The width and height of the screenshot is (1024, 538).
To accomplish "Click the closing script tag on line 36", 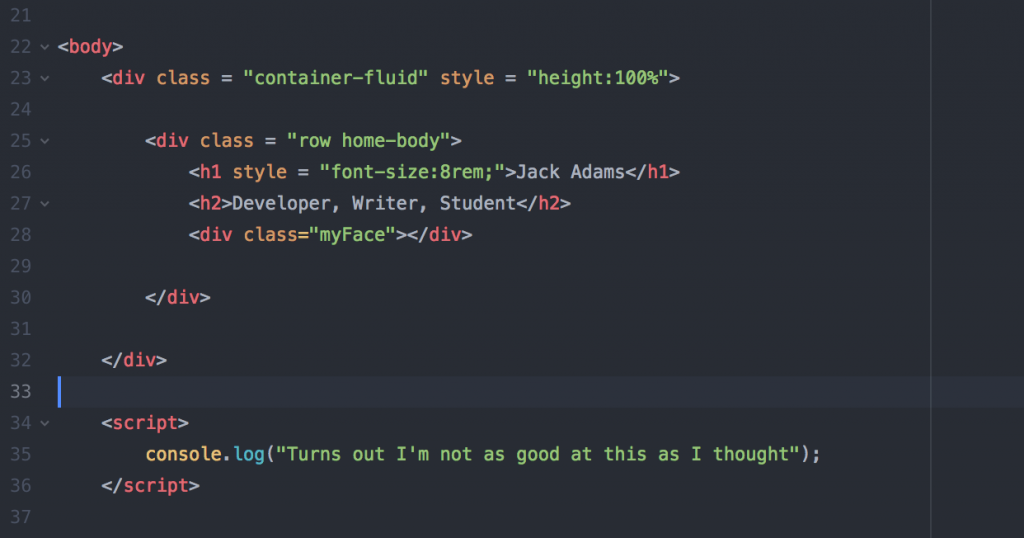I will 150,485.
